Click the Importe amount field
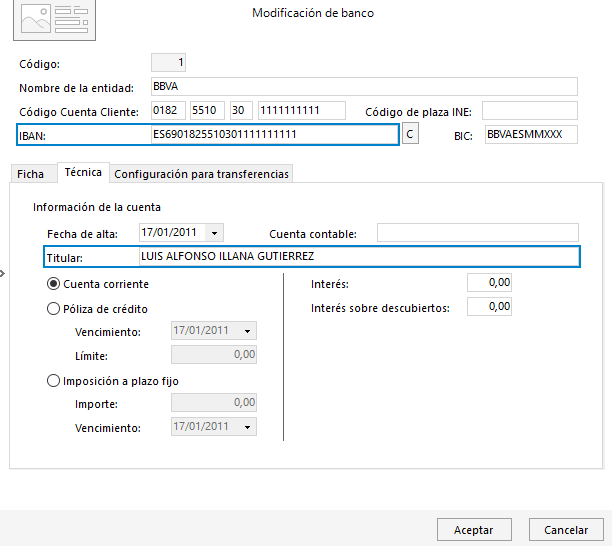Screen dimensions: 612x546 pyautogui.click(x=214, y=402)
